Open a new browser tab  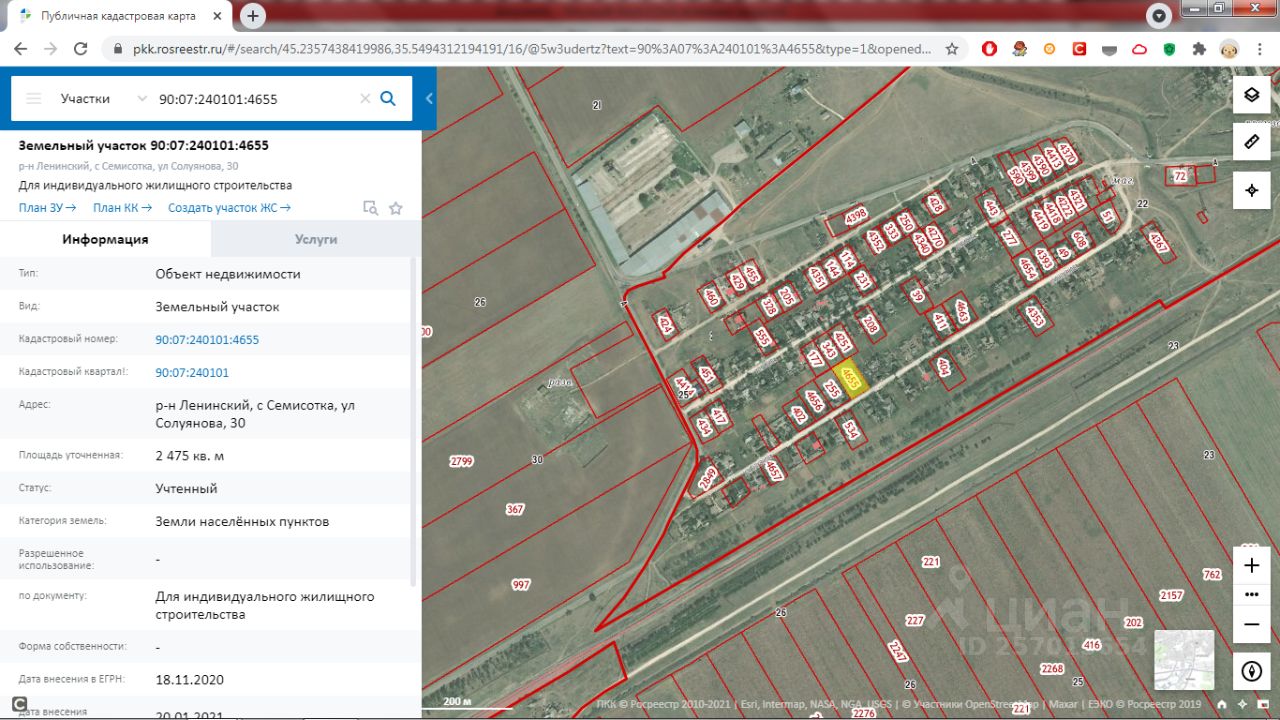tap(253, 16)
